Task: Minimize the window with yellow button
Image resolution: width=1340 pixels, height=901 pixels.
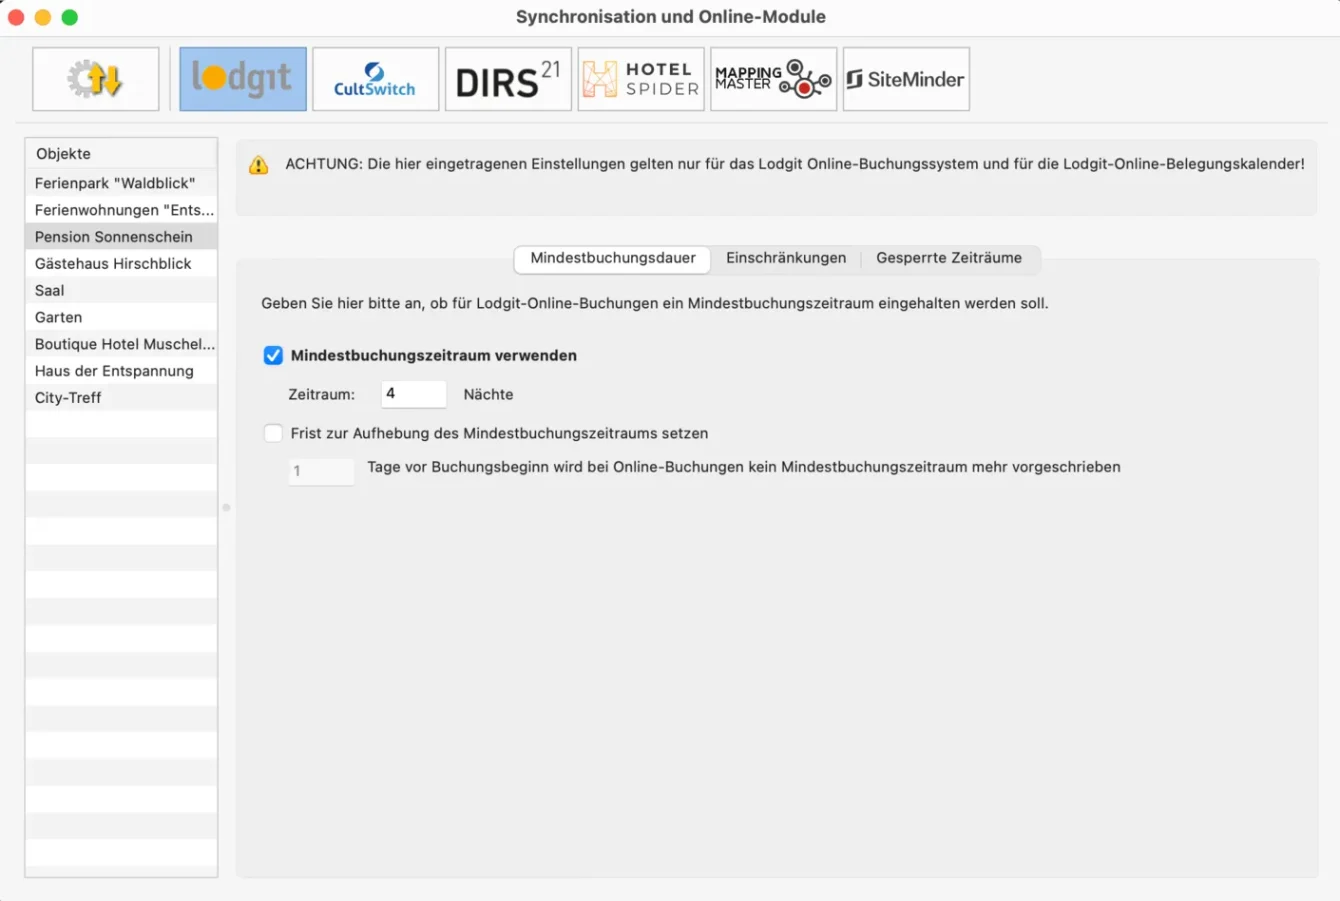Action: [43, 17]
